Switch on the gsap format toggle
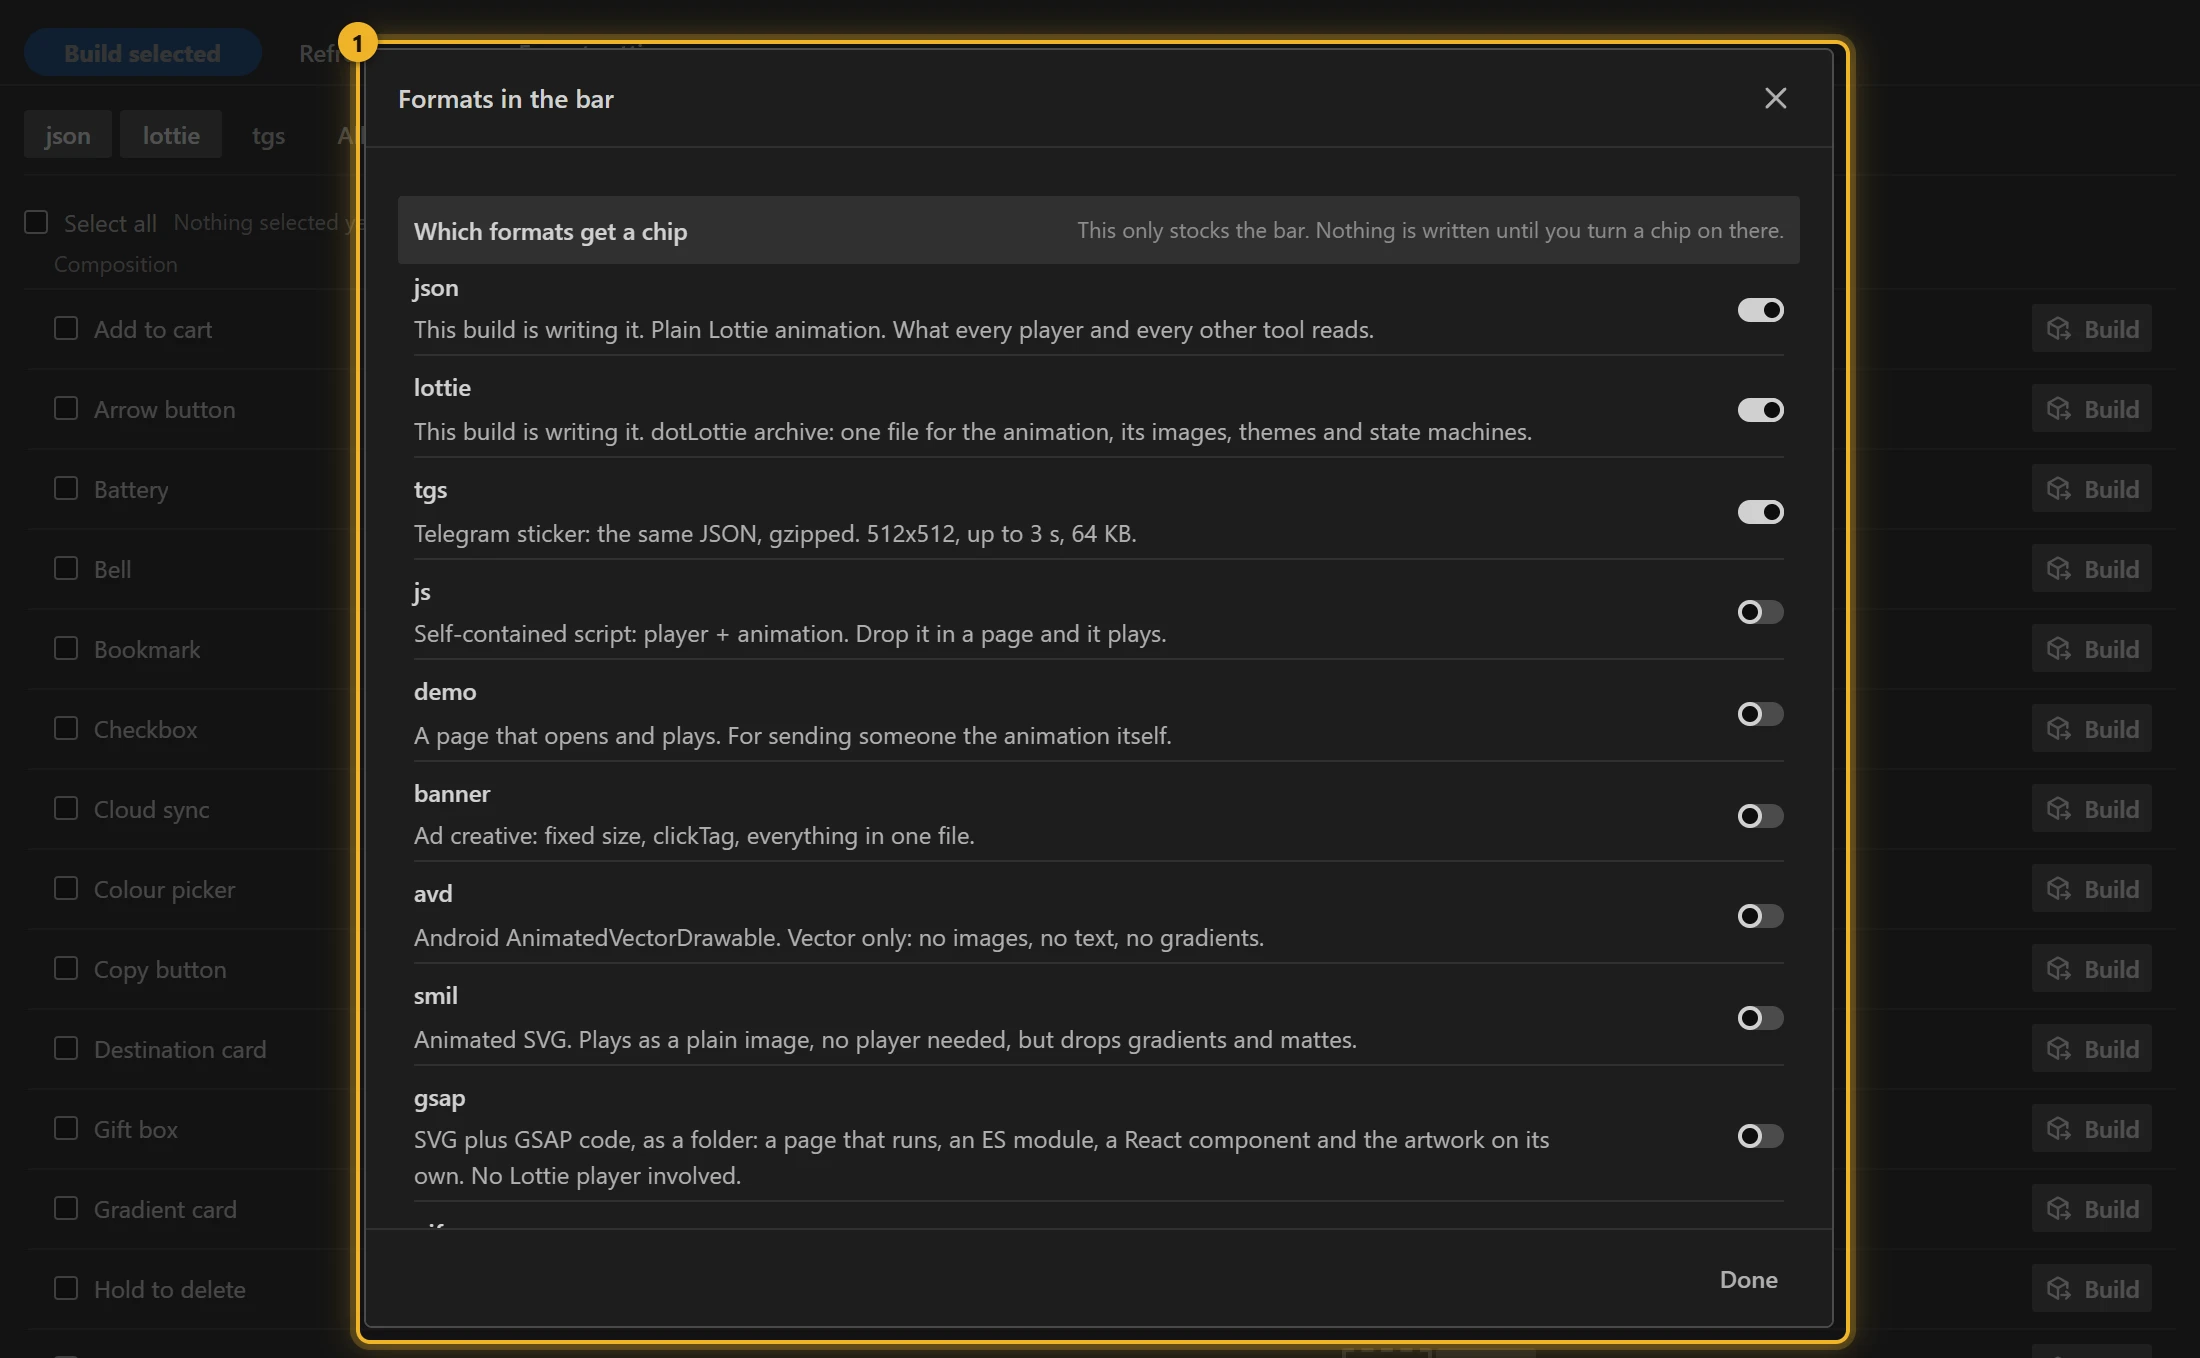The image size is (2200, 1358). coord(1760,1136)
